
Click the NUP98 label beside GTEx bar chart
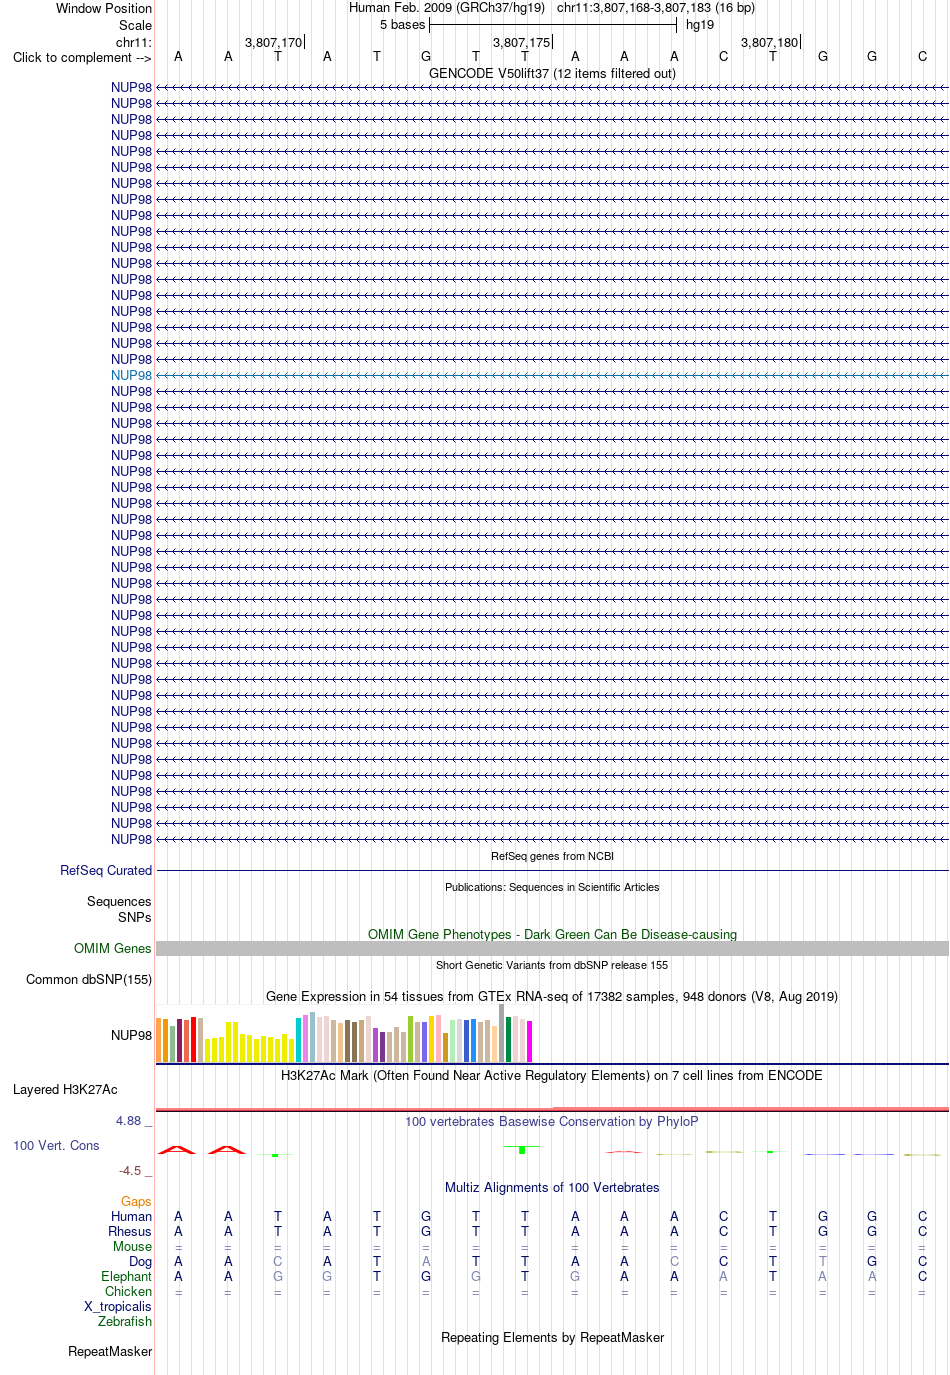[x=131, y=1035]
